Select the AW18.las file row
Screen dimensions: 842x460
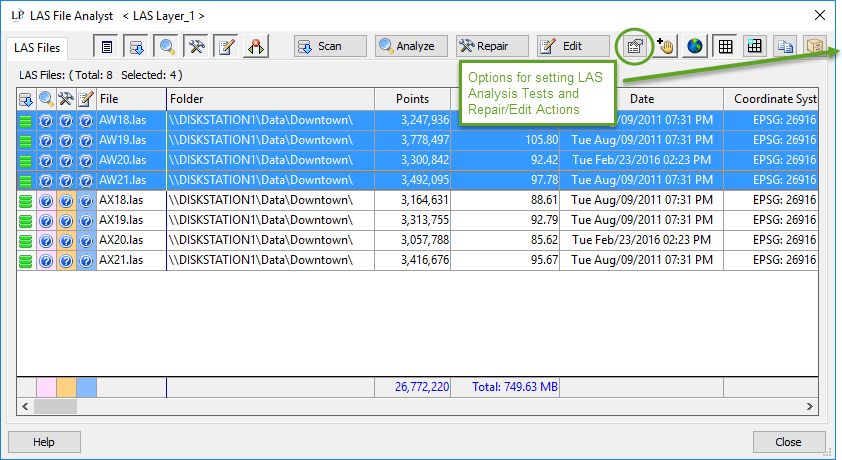click(x=417, y=120)
